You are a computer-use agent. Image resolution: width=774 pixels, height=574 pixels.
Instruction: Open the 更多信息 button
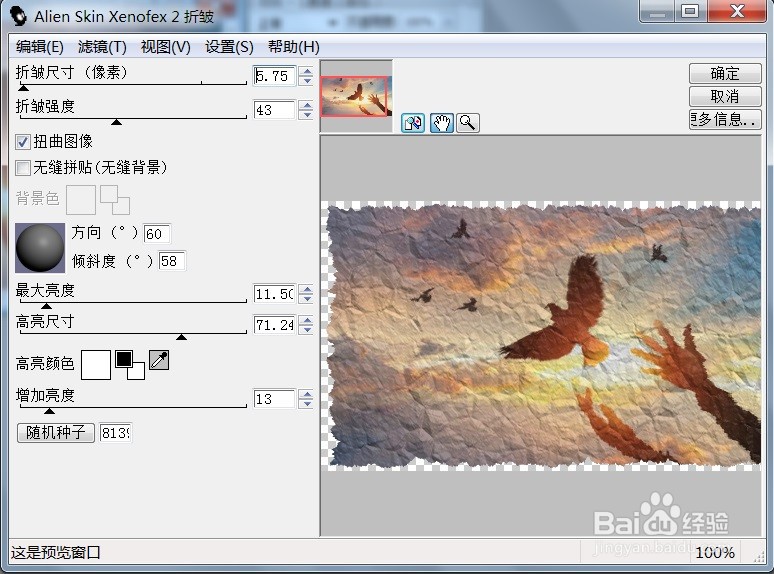[x=725, y=119]
